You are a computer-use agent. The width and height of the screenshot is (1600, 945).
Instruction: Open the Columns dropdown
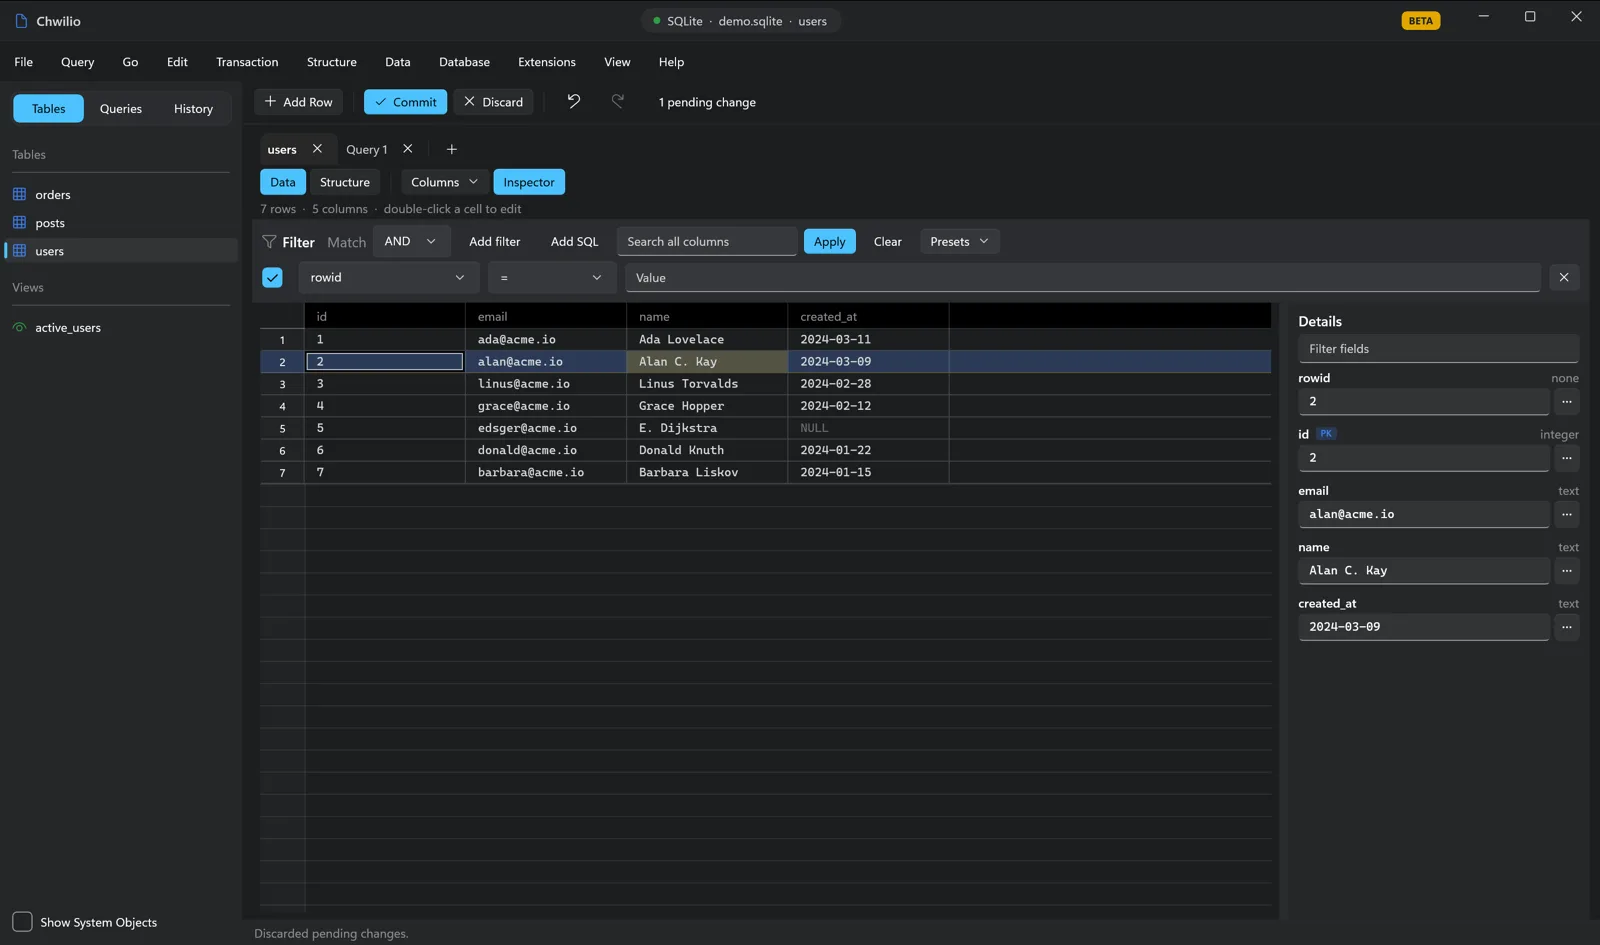pyautogui.click(x=445, y=182)
